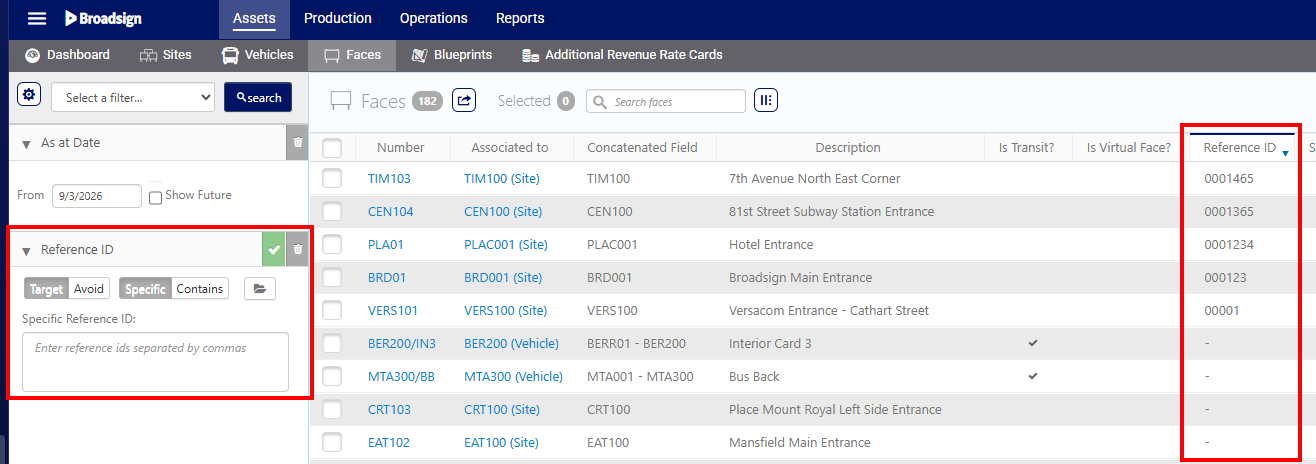Viewport: 1316px width, 464px height.
Task: Open folder icon in Reference ID filter
Action: 260,289
